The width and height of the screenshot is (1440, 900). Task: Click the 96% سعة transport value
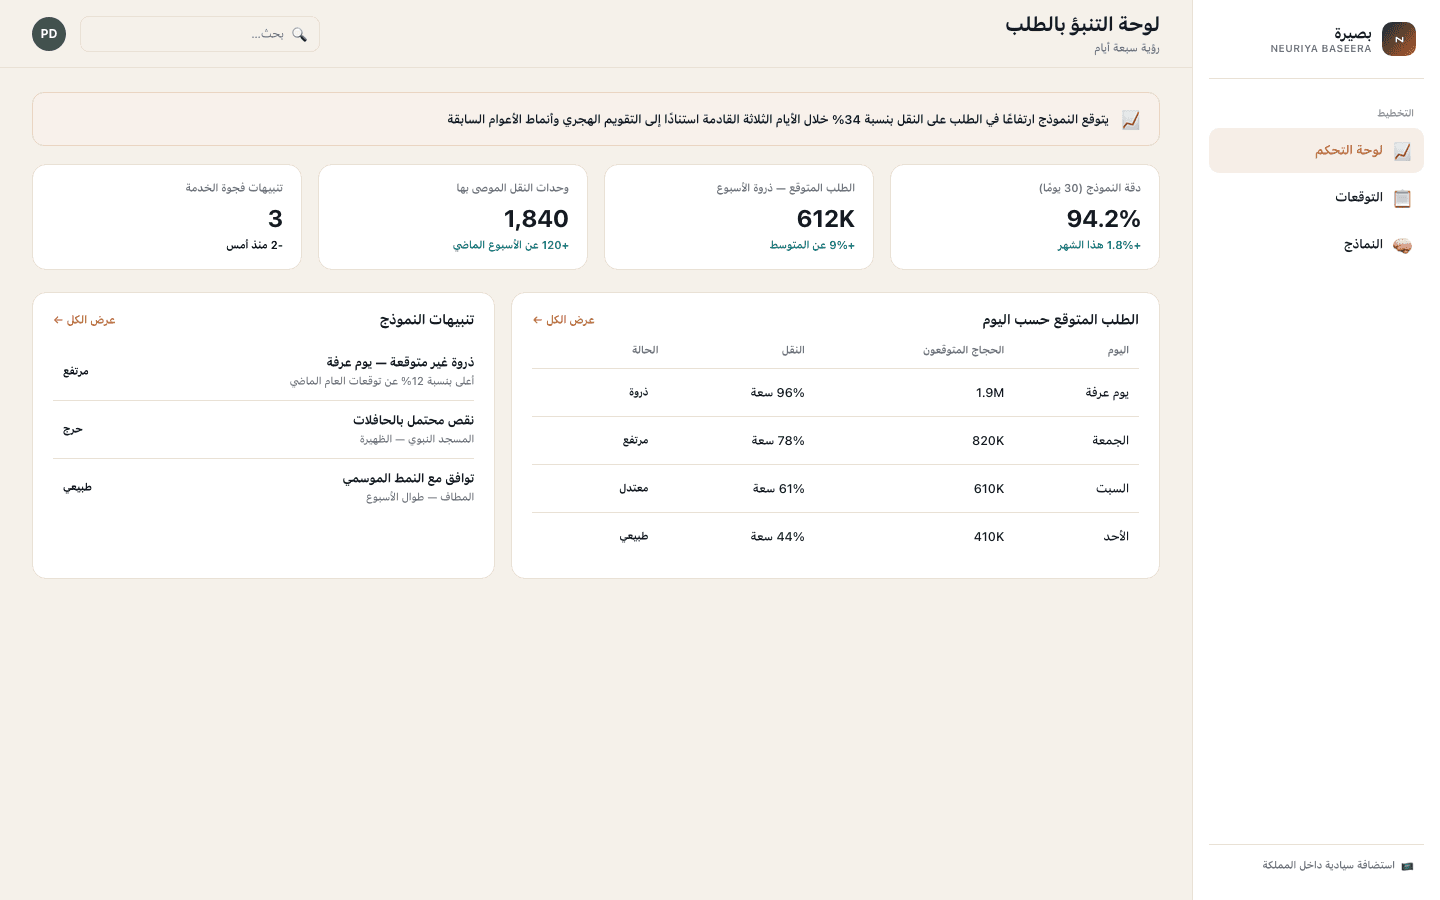[778, 393]
